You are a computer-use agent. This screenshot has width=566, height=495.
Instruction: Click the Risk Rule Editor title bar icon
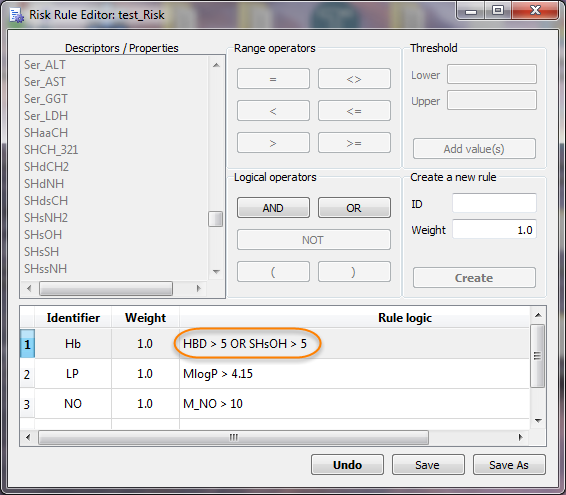pyautogui.click(x=17, y=15)
